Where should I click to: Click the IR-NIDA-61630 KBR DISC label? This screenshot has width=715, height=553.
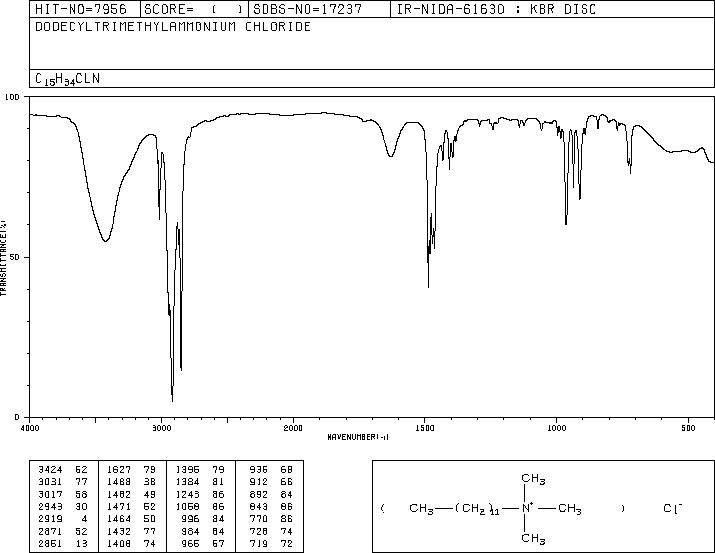point(496,9)
